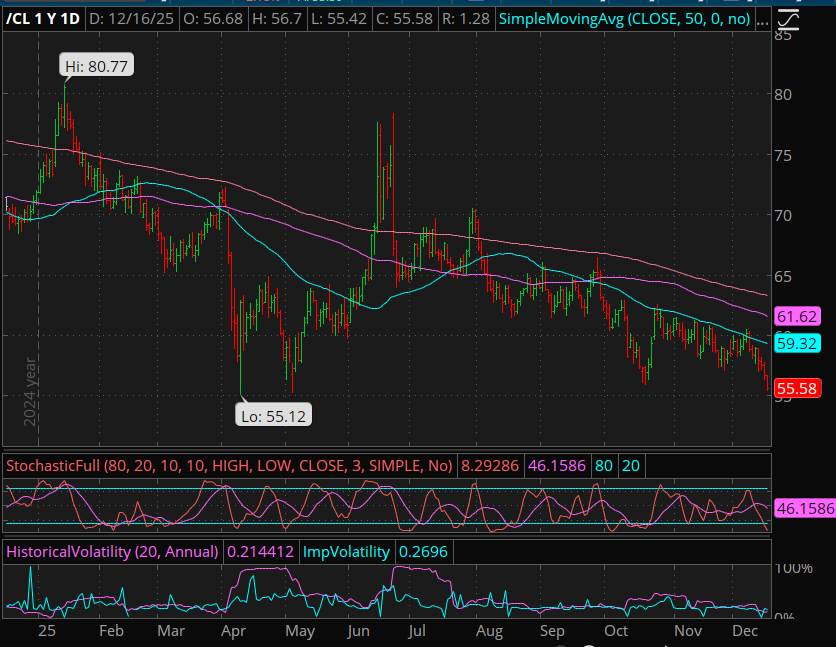Click the Lo: 55.12 price bubble

coord(274,416)
